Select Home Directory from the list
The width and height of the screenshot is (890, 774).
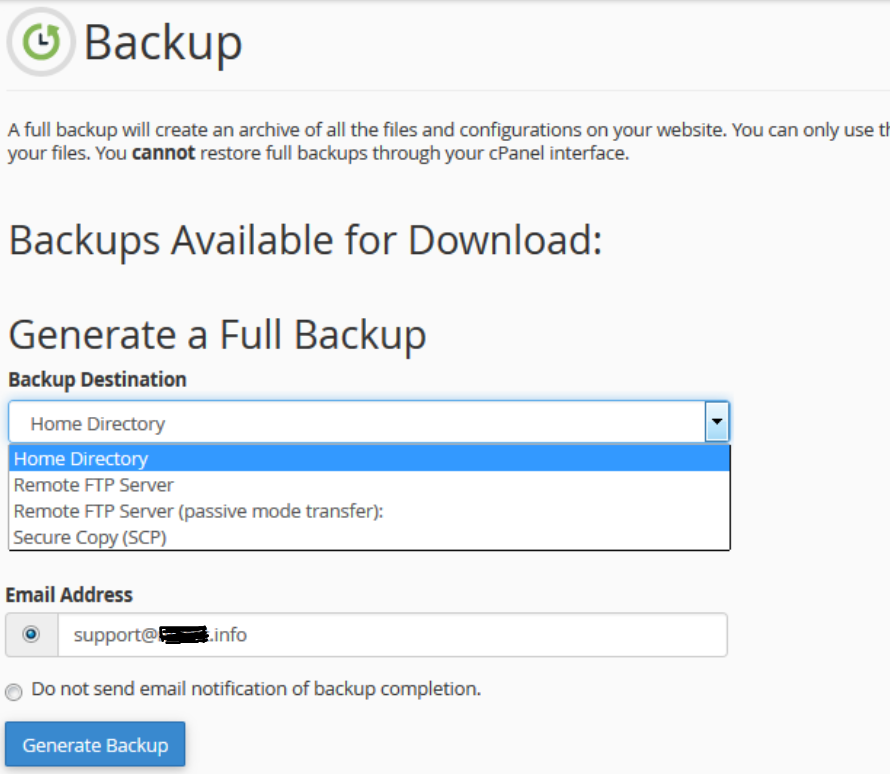tap(369, 458)
